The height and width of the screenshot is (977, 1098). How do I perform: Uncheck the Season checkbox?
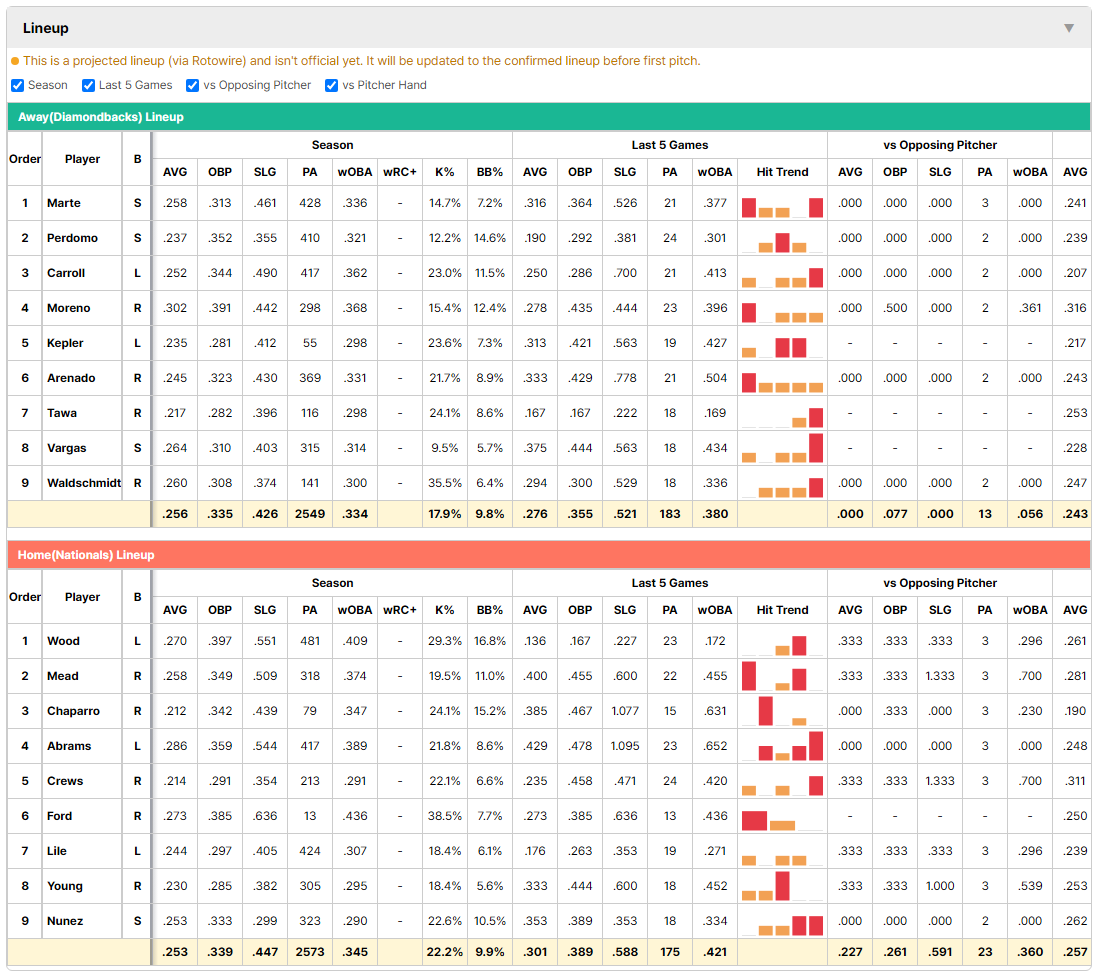pyautogui.click(x=18, y=85)
